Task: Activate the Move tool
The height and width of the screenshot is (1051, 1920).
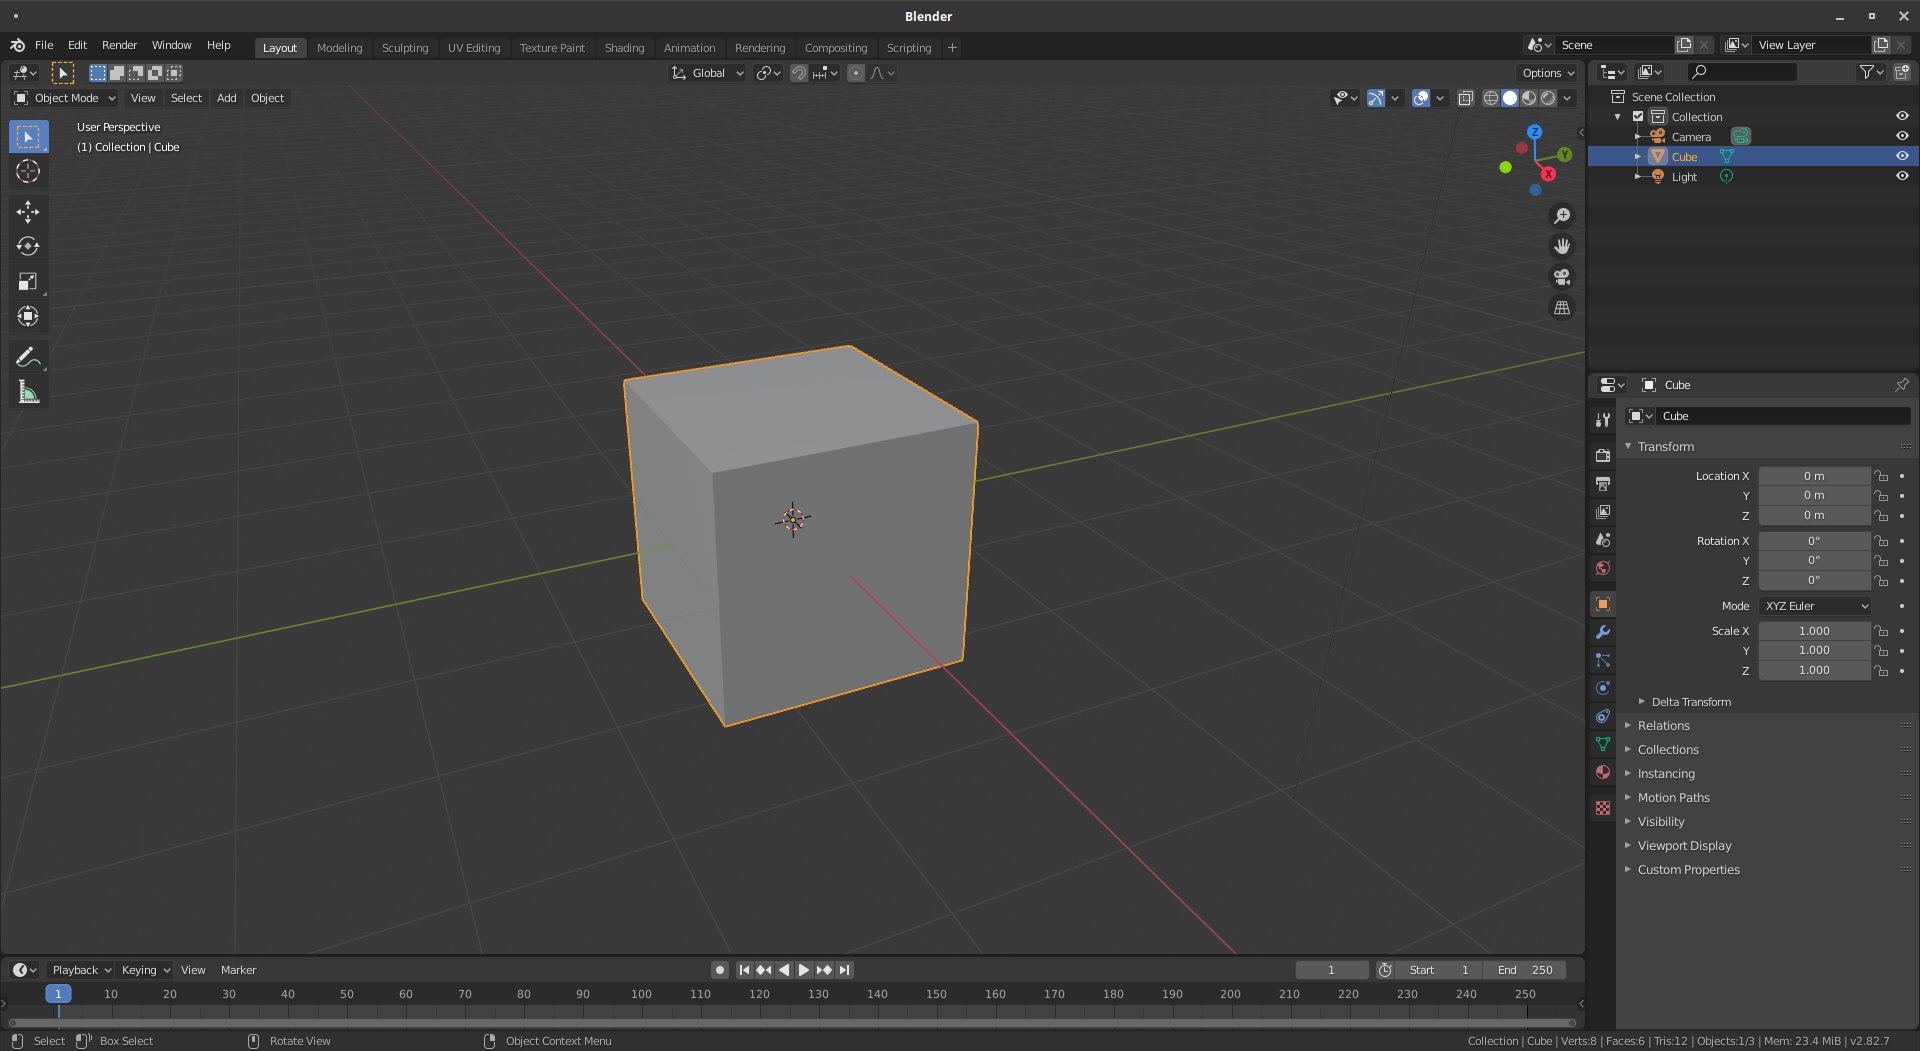Action: point(28,211)
